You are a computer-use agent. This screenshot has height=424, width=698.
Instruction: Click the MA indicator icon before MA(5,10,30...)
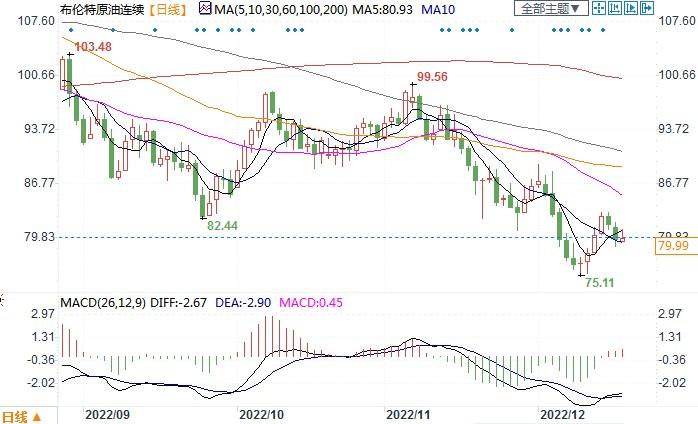click(204, 9)
